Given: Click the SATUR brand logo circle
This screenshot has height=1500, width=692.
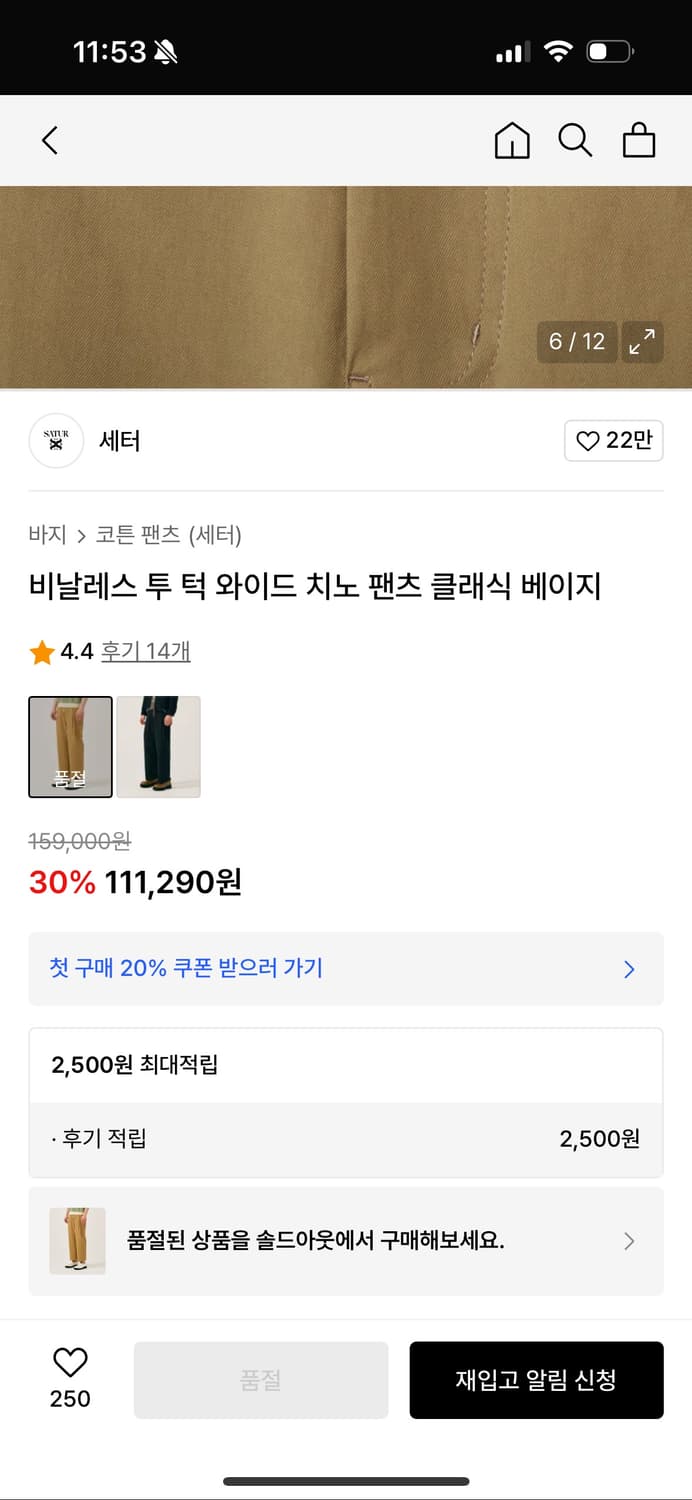Looking at the screenshot, I should [x=56, y=441].
